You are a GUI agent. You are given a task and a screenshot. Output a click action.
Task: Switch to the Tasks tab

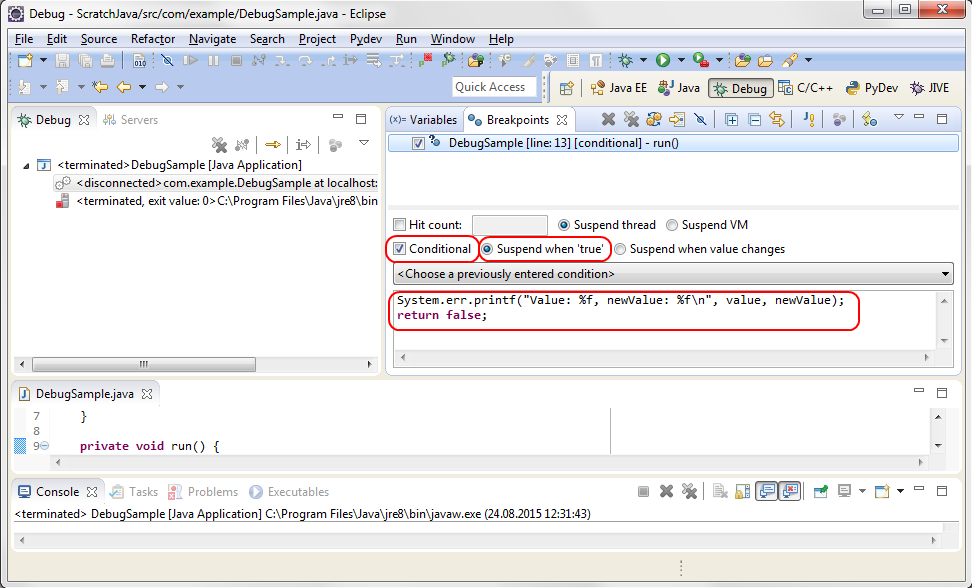pyautogui.click(x=134, y=492)
